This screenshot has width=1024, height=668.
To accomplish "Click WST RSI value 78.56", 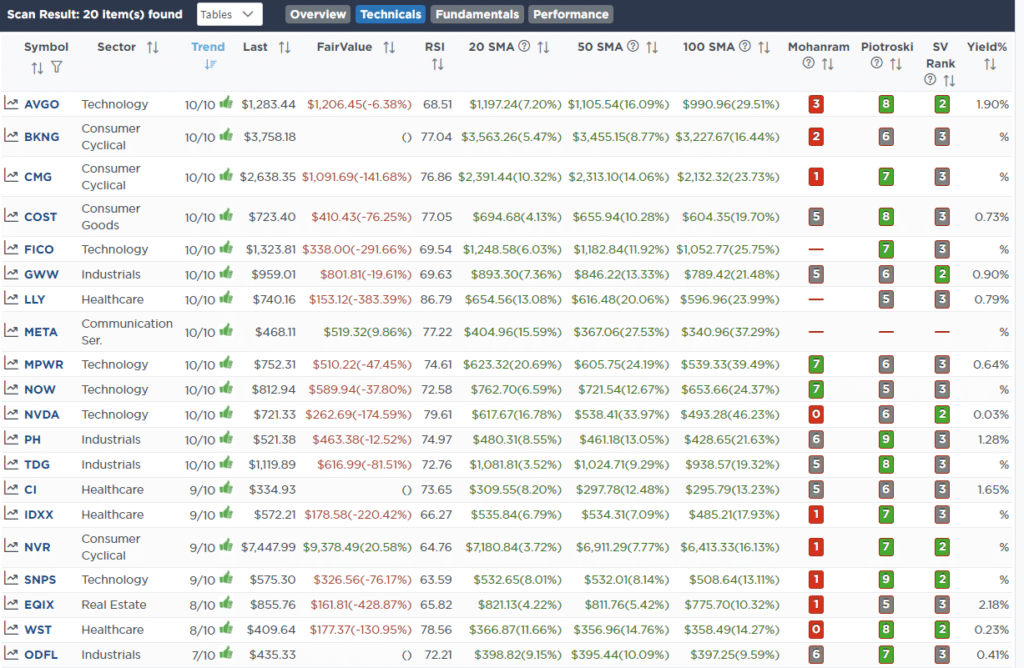I will (x=436, y=630).
